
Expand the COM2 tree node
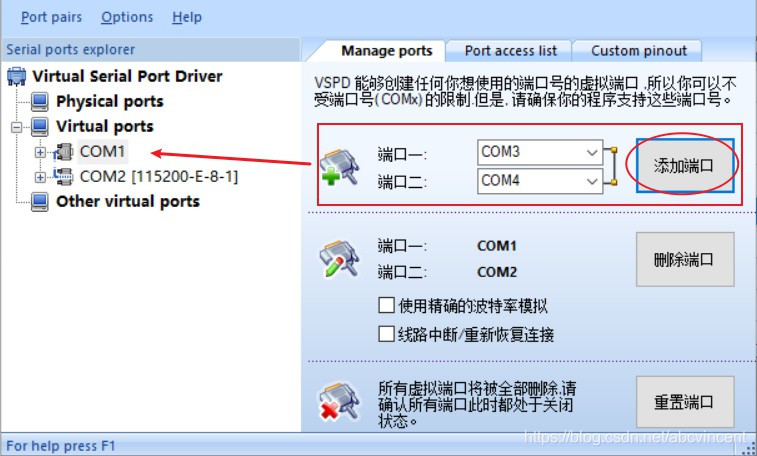40,178
